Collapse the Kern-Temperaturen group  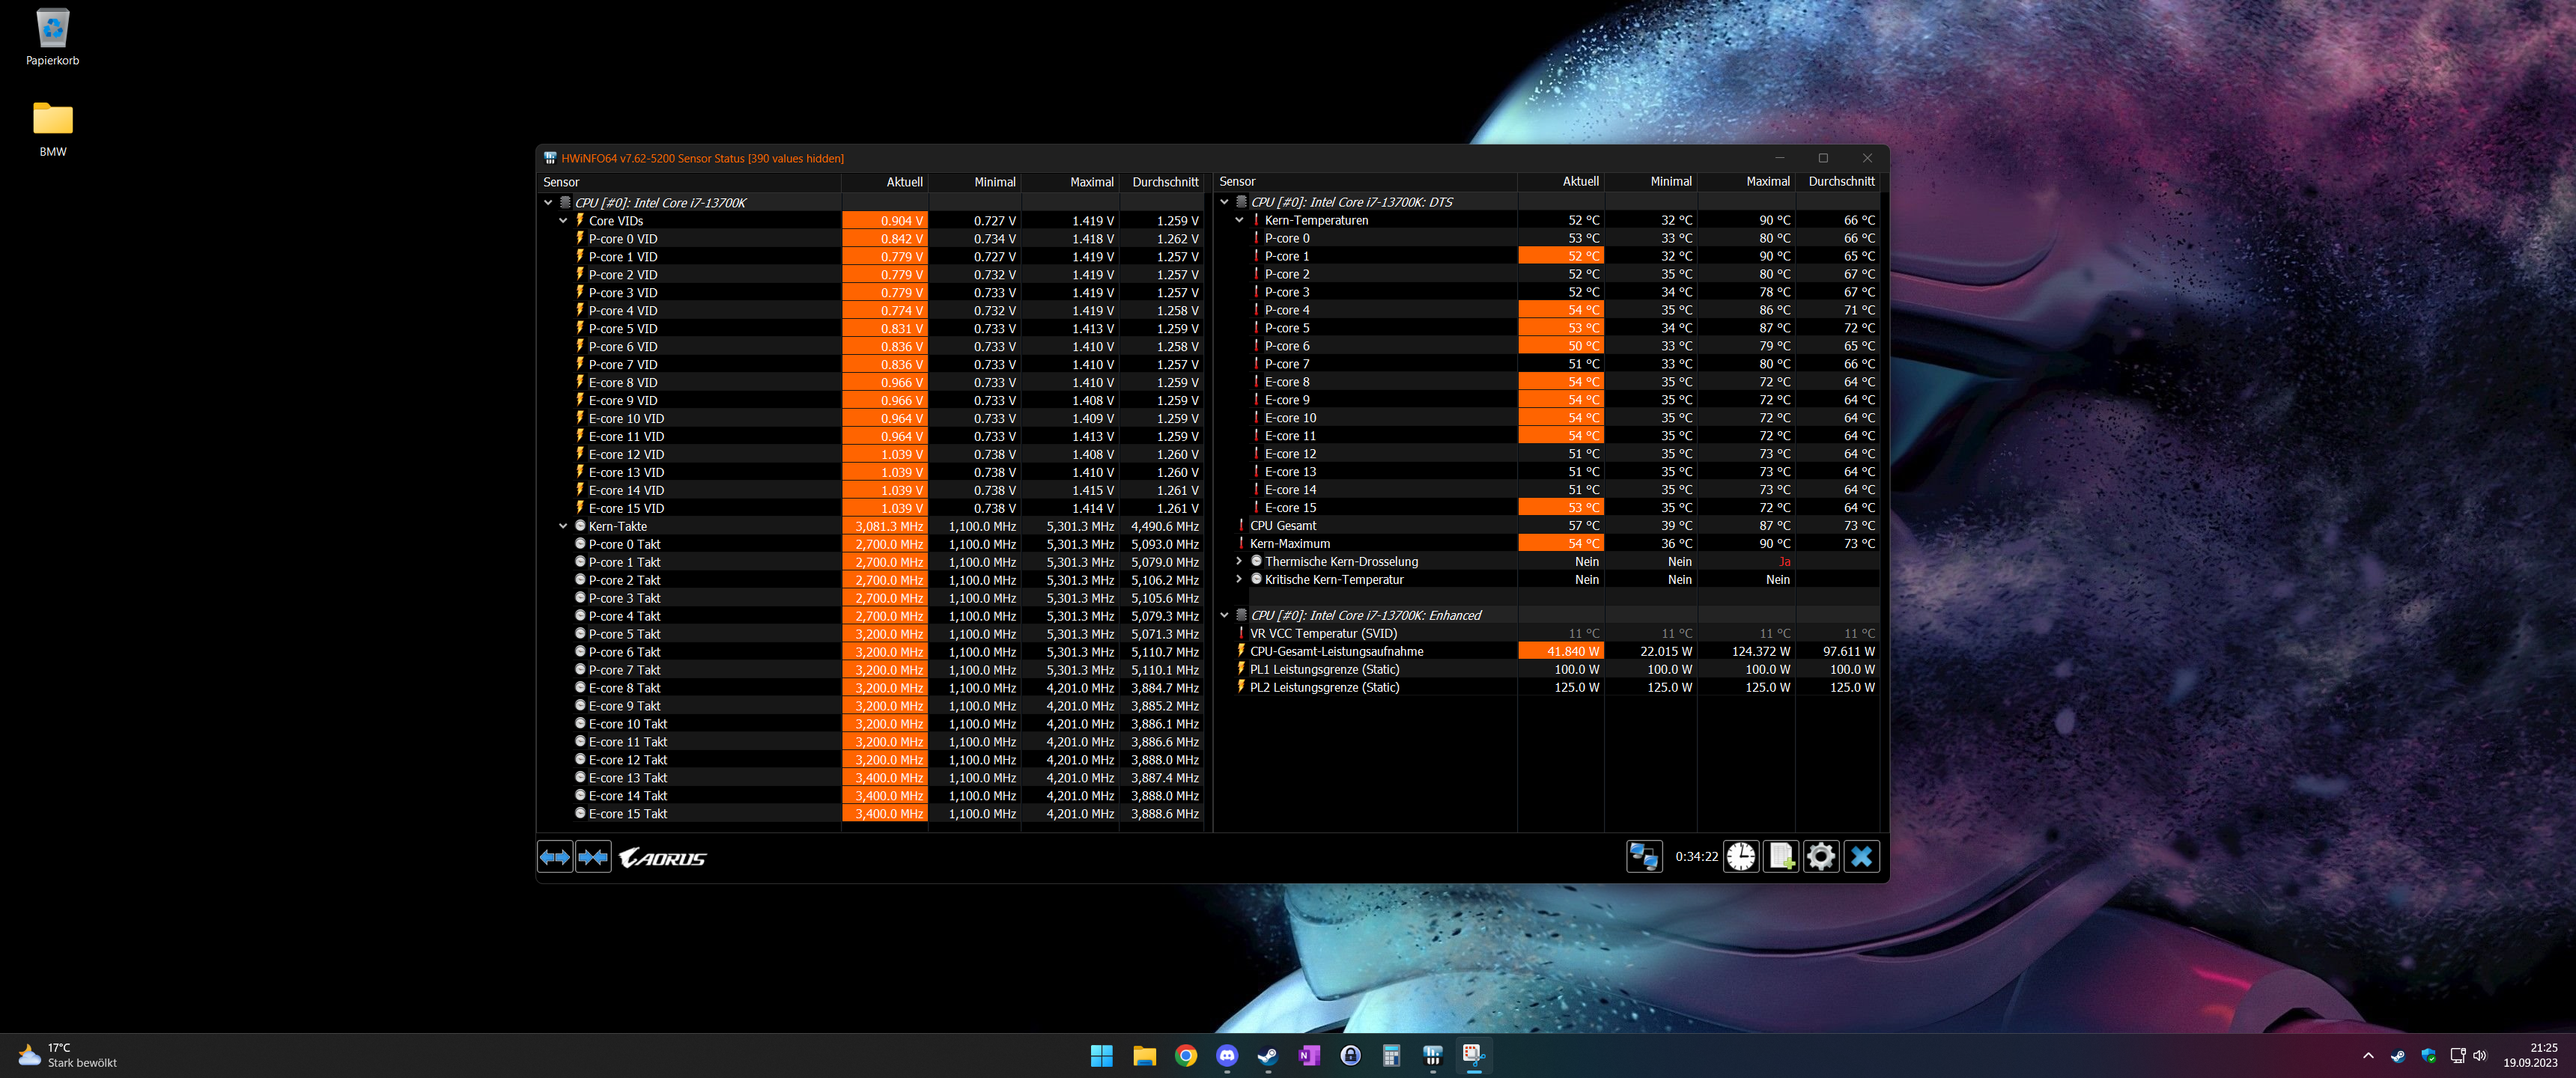(1239, 220)
